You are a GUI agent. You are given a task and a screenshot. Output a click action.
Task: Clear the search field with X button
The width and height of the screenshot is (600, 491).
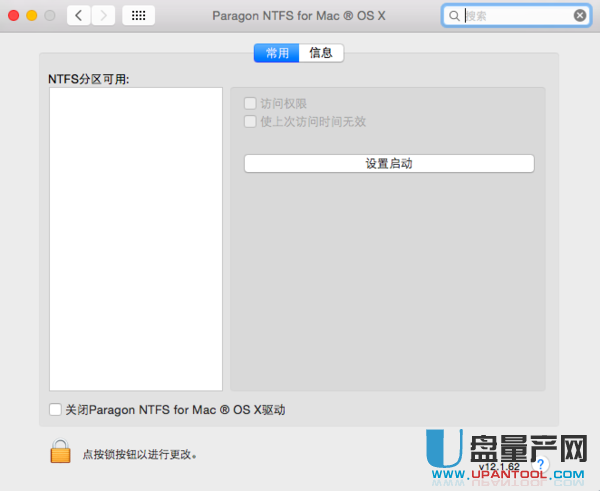[x=580, y=16]
